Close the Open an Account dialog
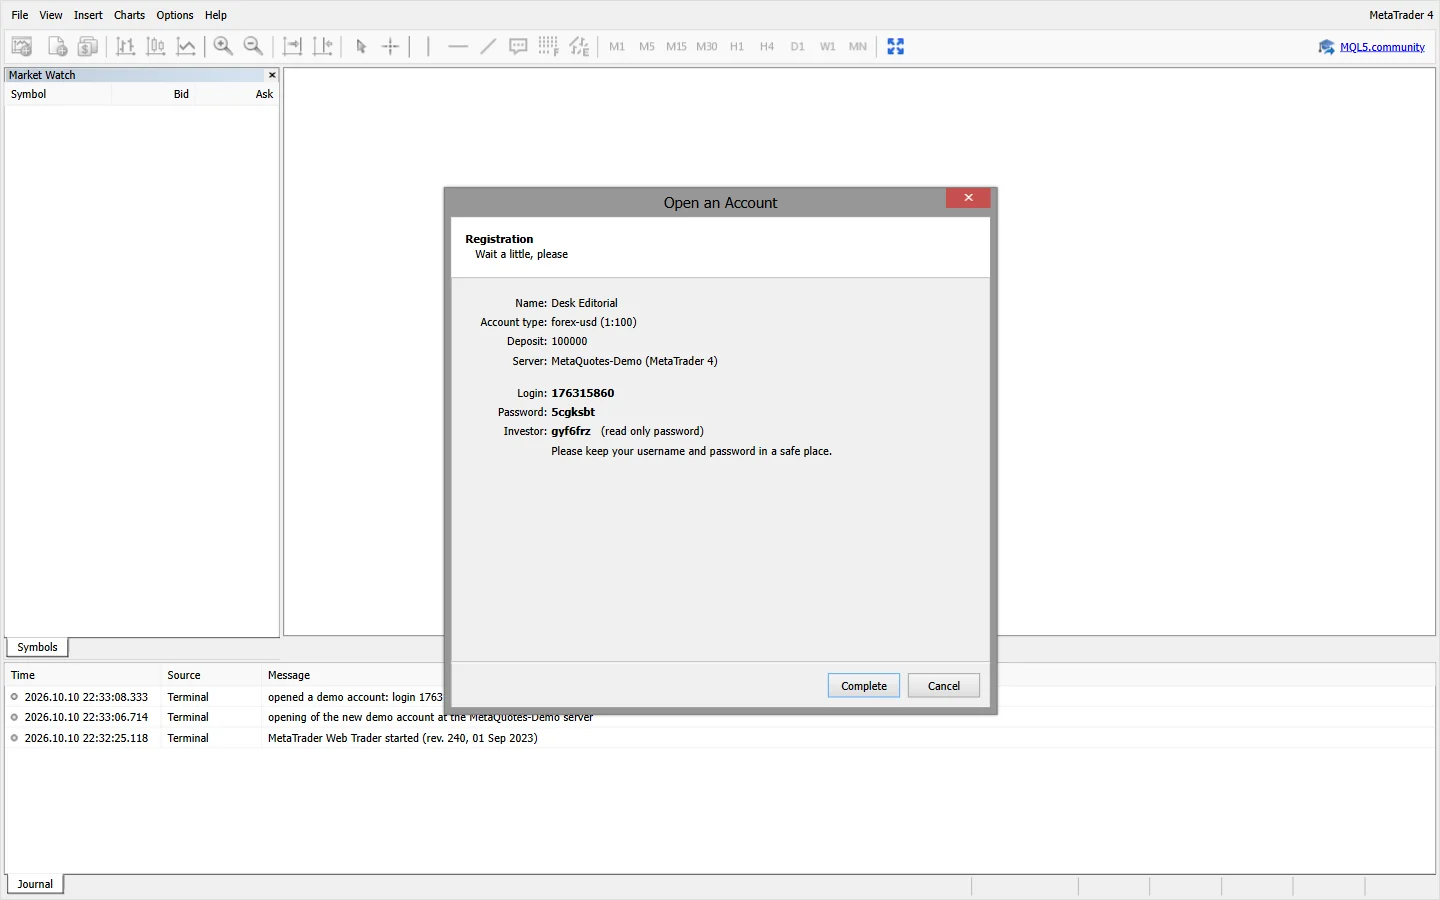Screen dimensions: 1440x900 pos(968,198)
